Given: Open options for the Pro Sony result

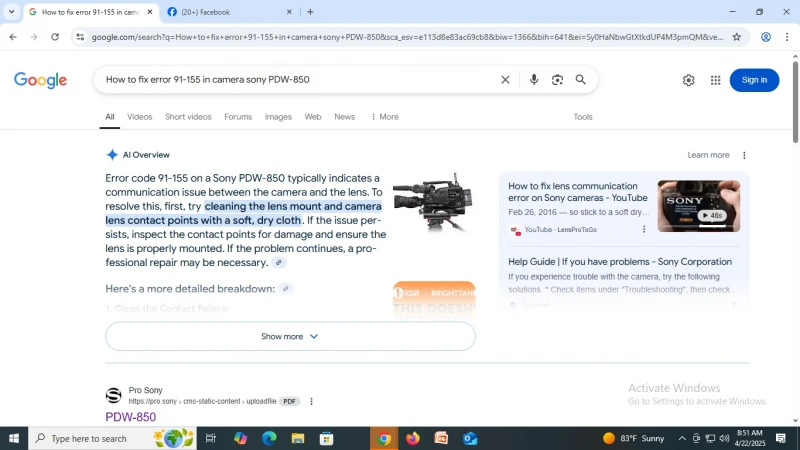Looking at the screenshot, I should click(x=311, y=402).
